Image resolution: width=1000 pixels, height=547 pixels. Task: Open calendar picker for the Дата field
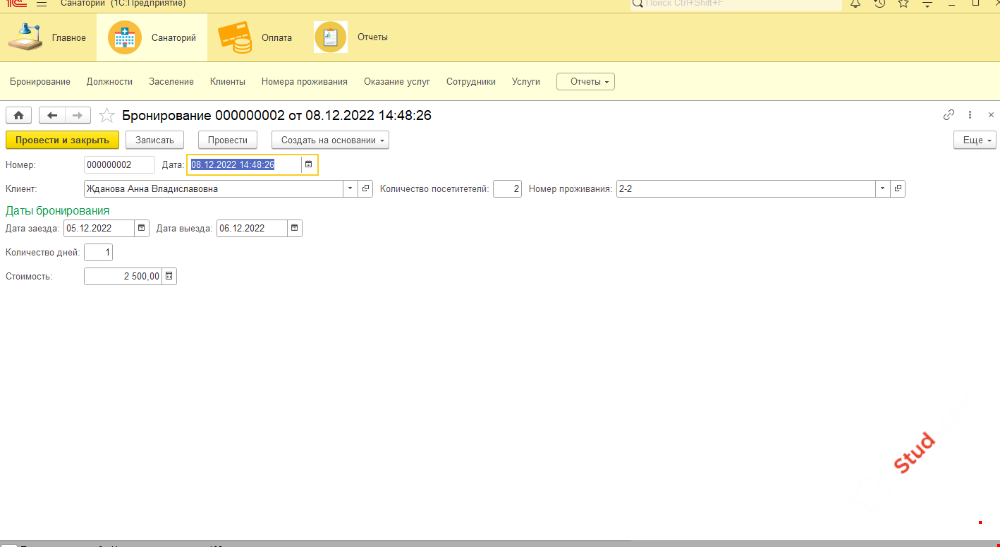308,164
